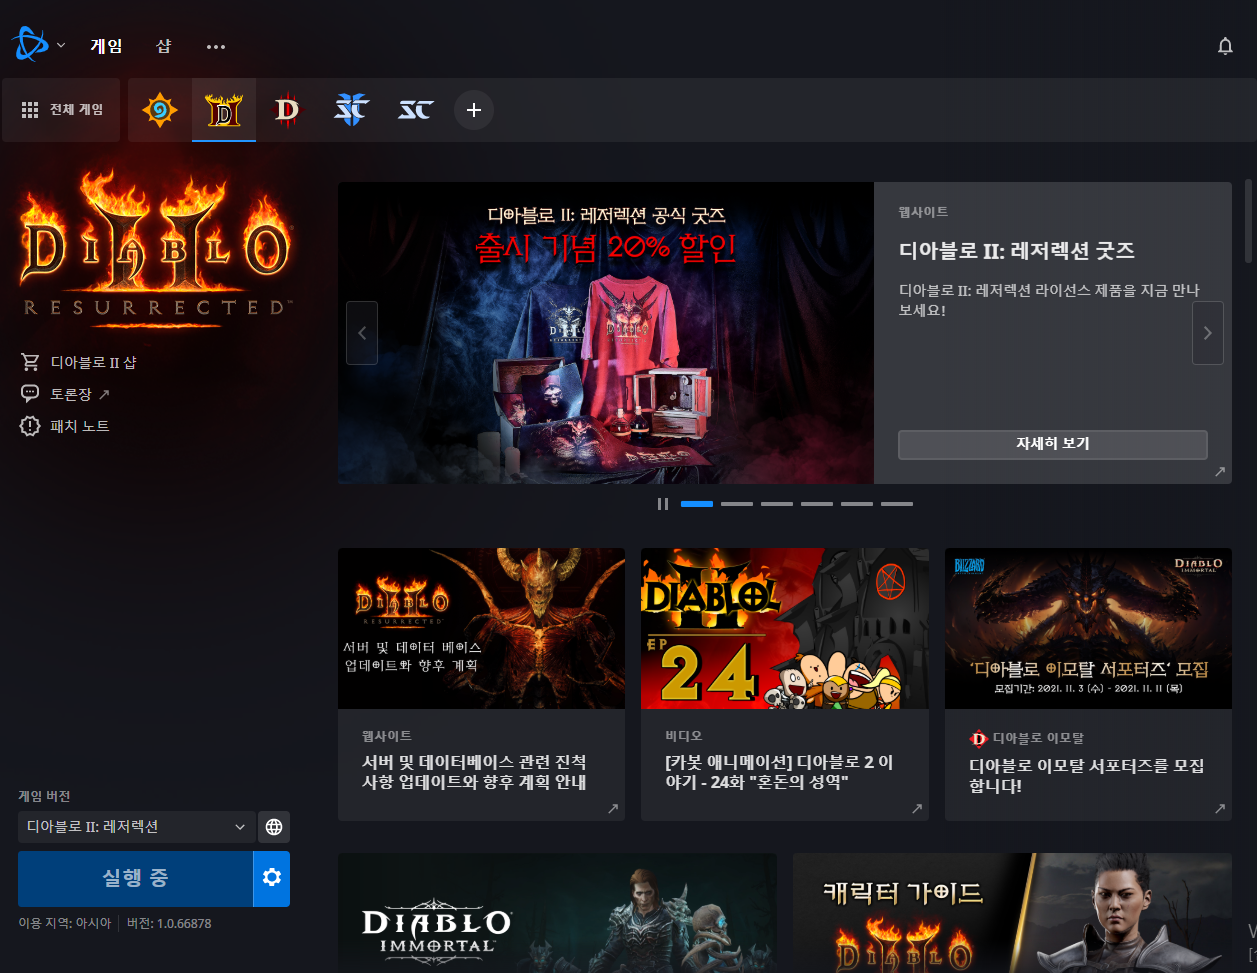Click the shopping cart icon in sidebar
The height and width of the screenshot is (973, 1257).
[x=30, y=362]
